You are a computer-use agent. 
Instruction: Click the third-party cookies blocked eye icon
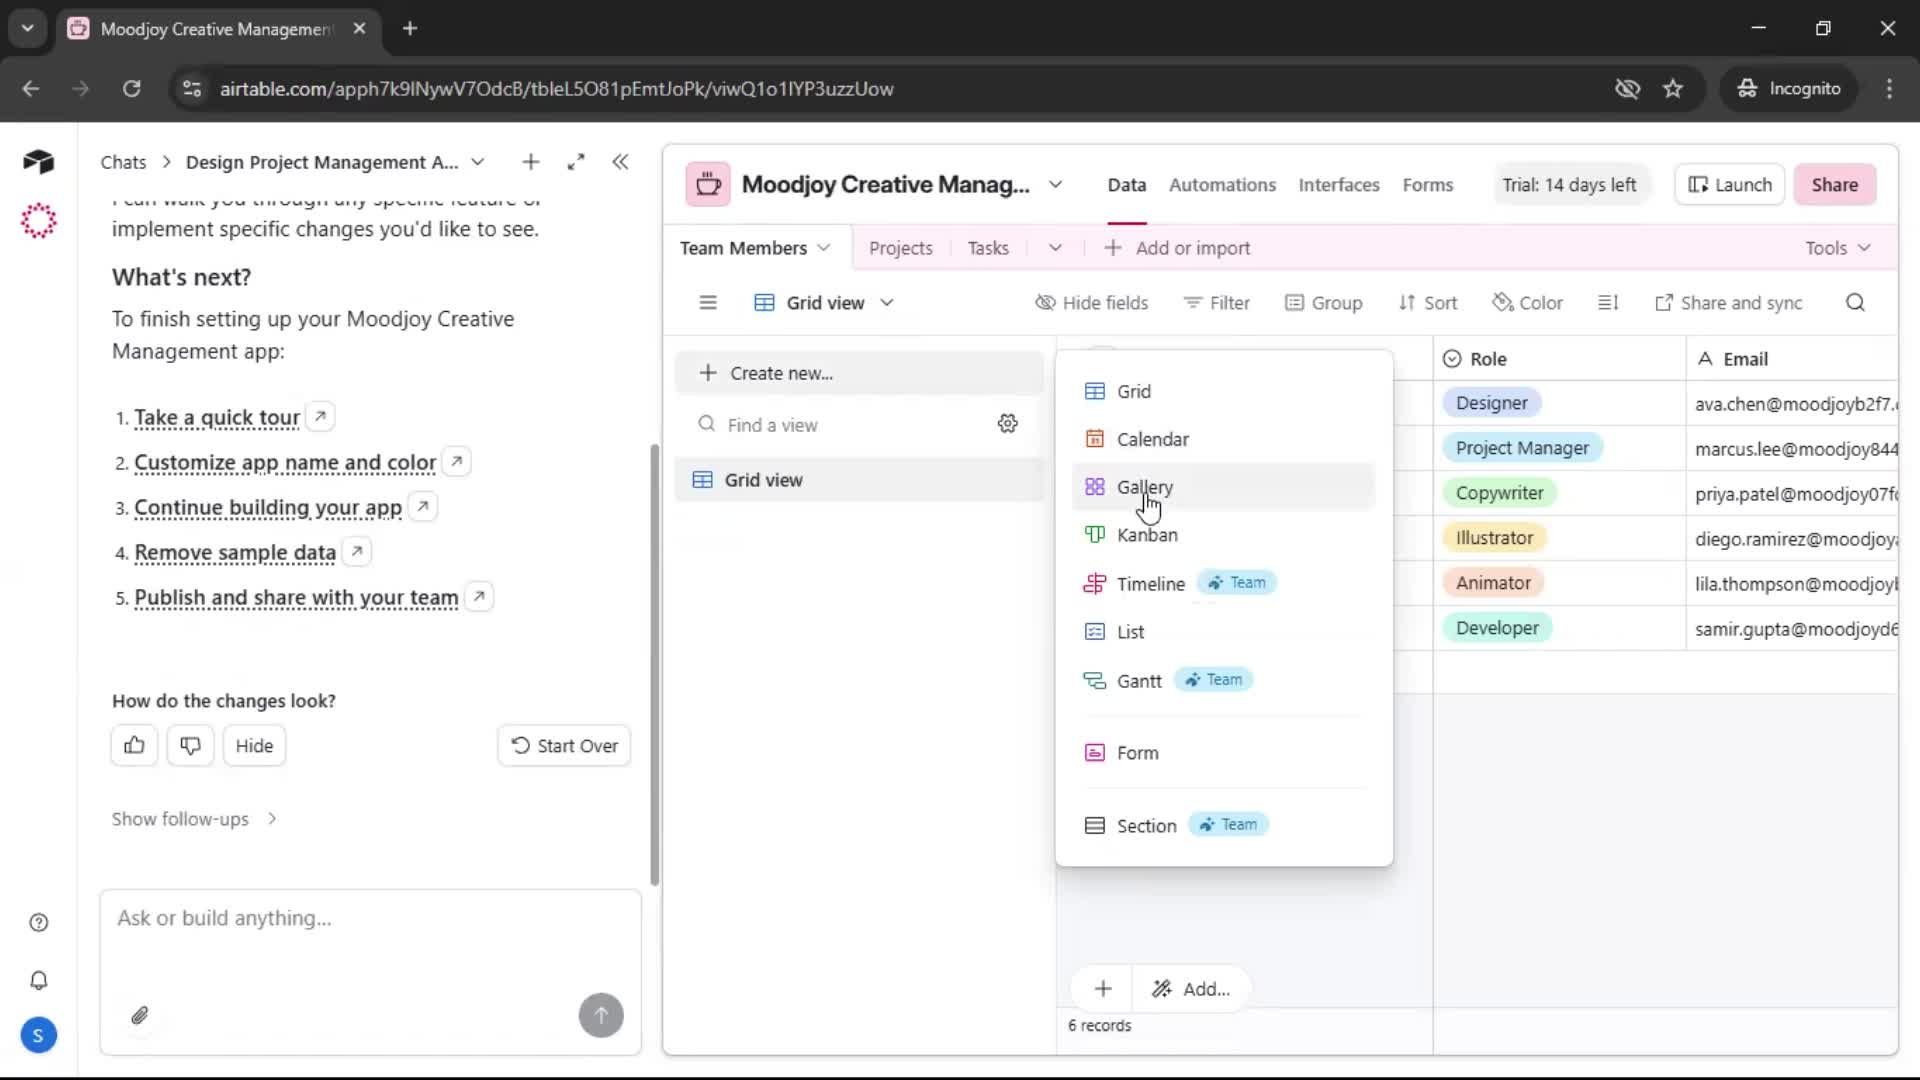click(x=1627, y=89)
